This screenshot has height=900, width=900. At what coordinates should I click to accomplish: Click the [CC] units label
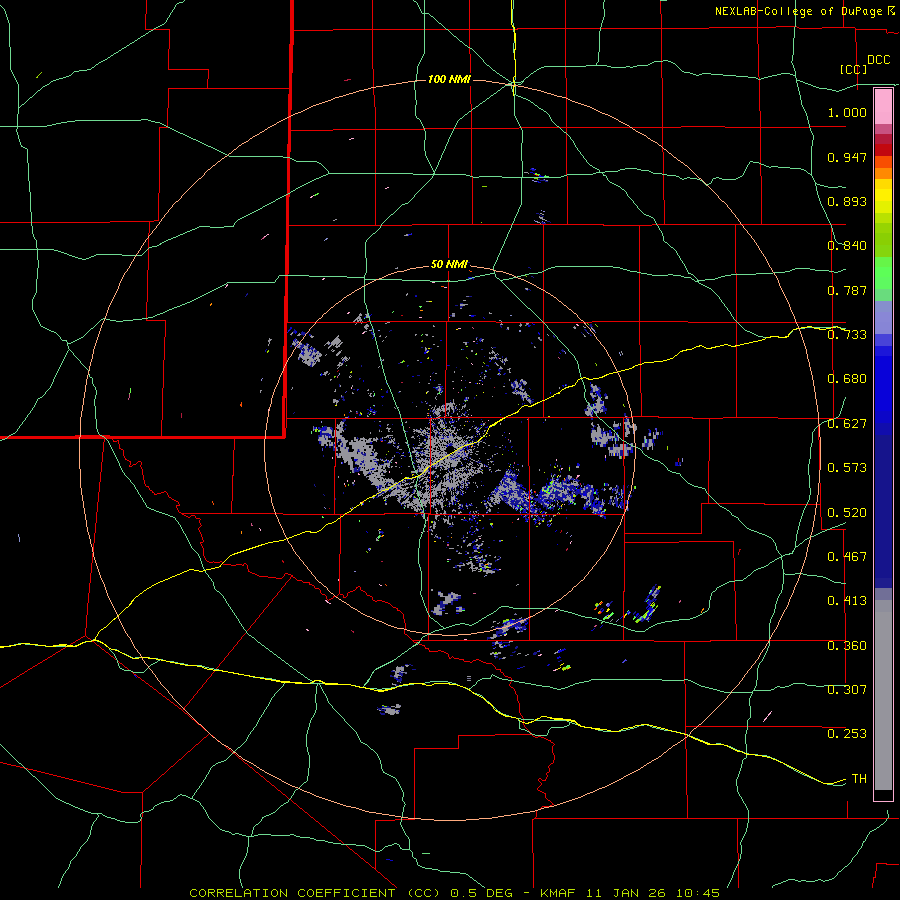(854, 69)
